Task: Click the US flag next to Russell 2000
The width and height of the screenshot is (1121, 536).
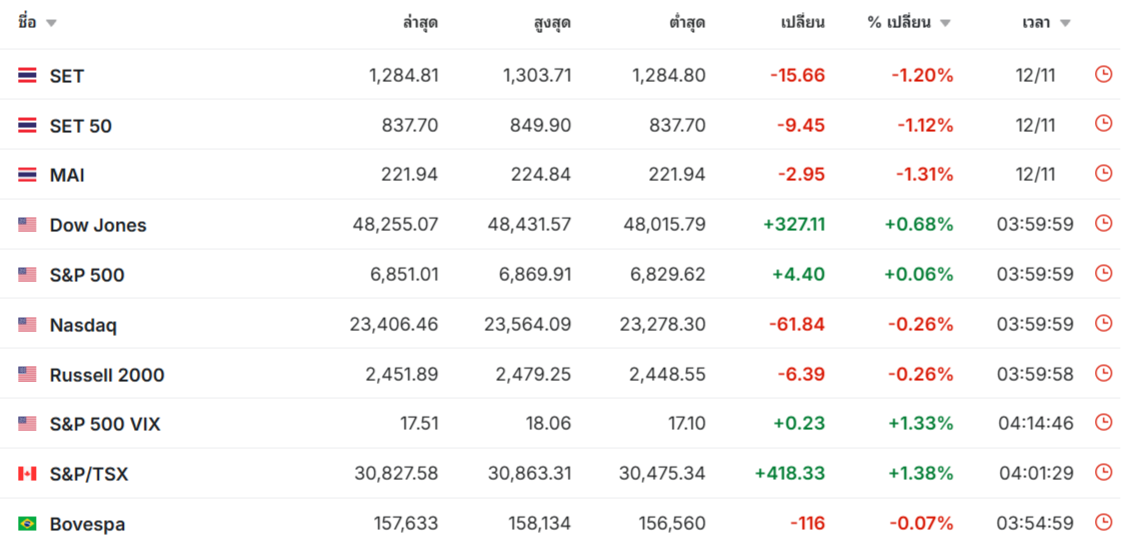Action: point(27,374)
